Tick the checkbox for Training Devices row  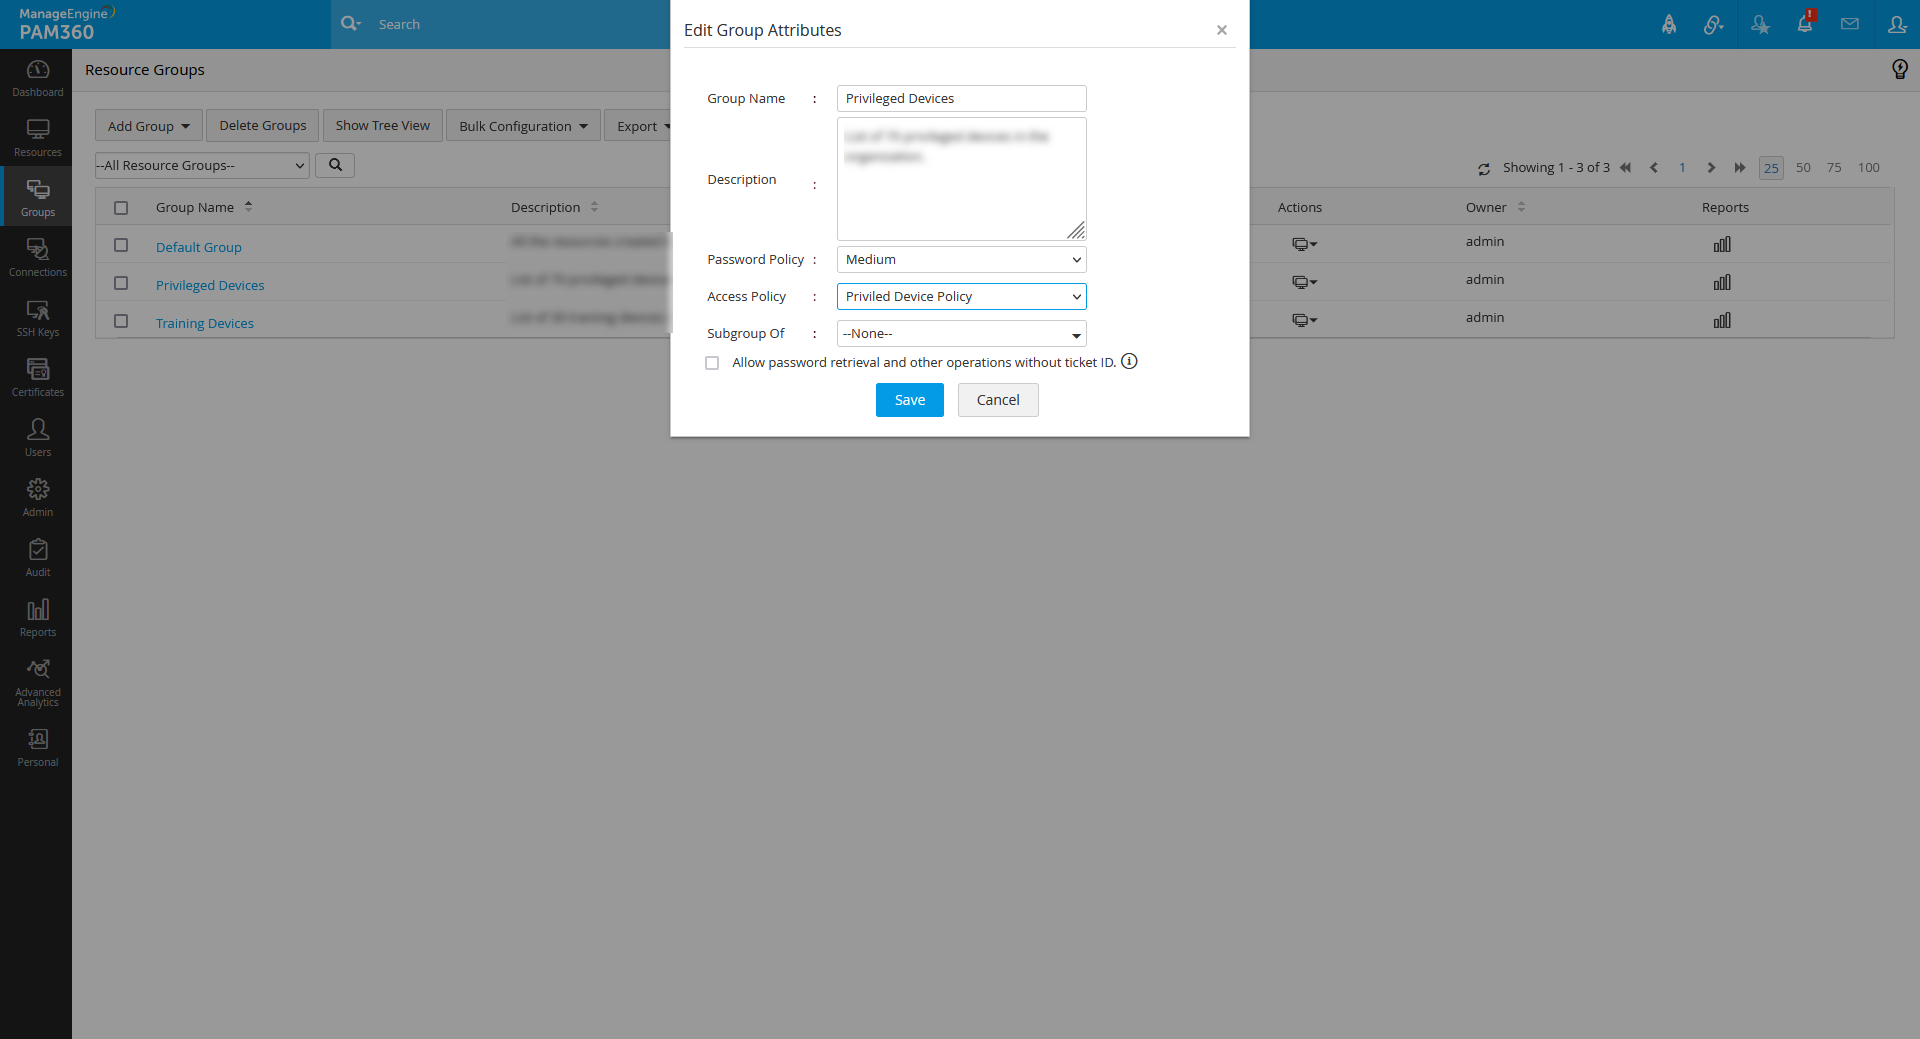[x=121, y=321]
